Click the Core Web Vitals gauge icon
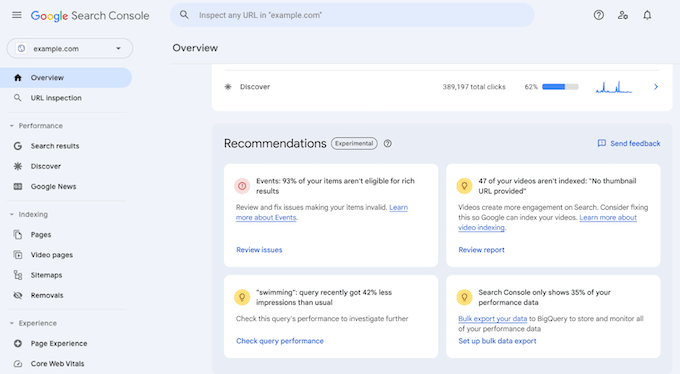This screenshot has width=680, height=374. [x=18, y=364]
